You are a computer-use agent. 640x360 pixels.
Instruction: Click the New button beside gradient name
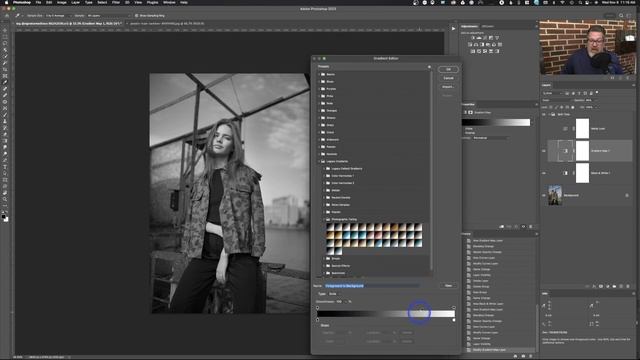point(448,286)
